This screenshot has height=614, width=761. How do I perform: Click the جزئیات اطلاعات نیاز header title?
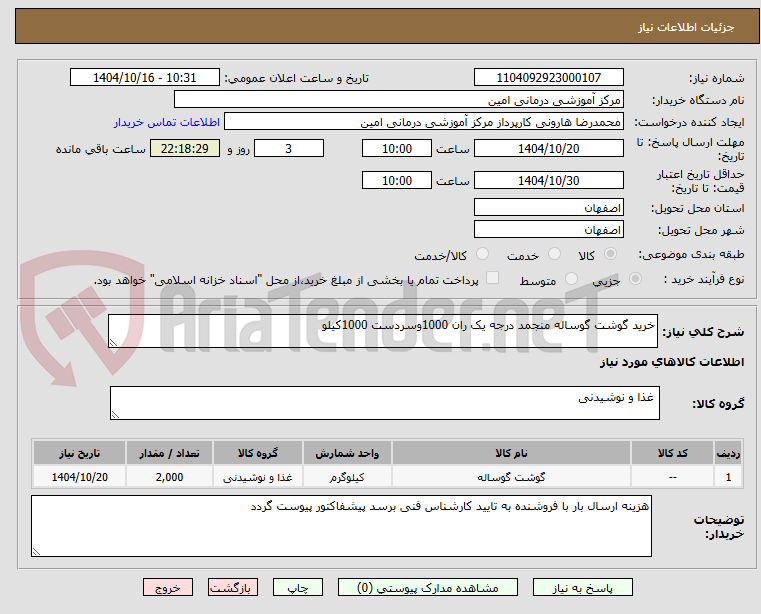point(686,27)
